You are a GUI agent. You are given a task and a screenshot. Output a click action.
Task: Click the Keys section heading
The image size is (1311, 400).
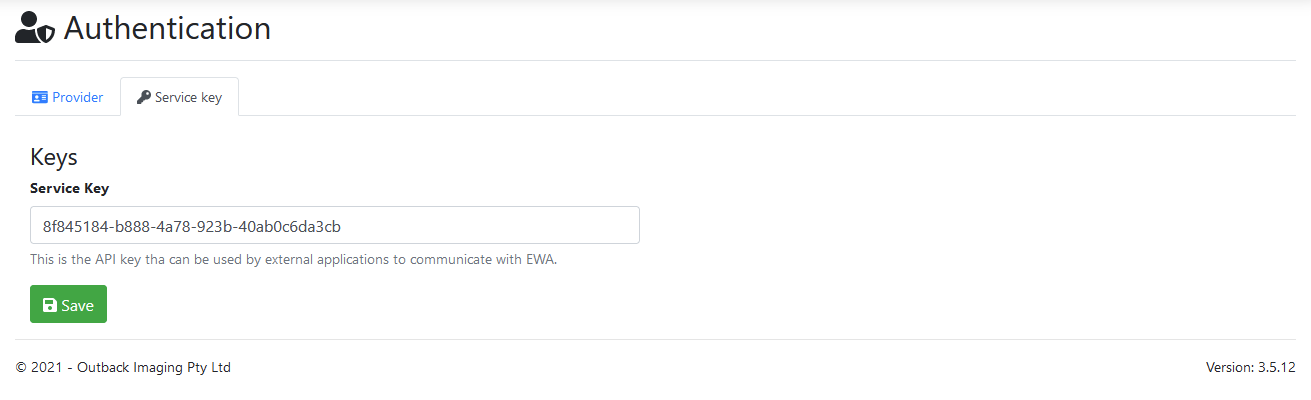(54, 157)
